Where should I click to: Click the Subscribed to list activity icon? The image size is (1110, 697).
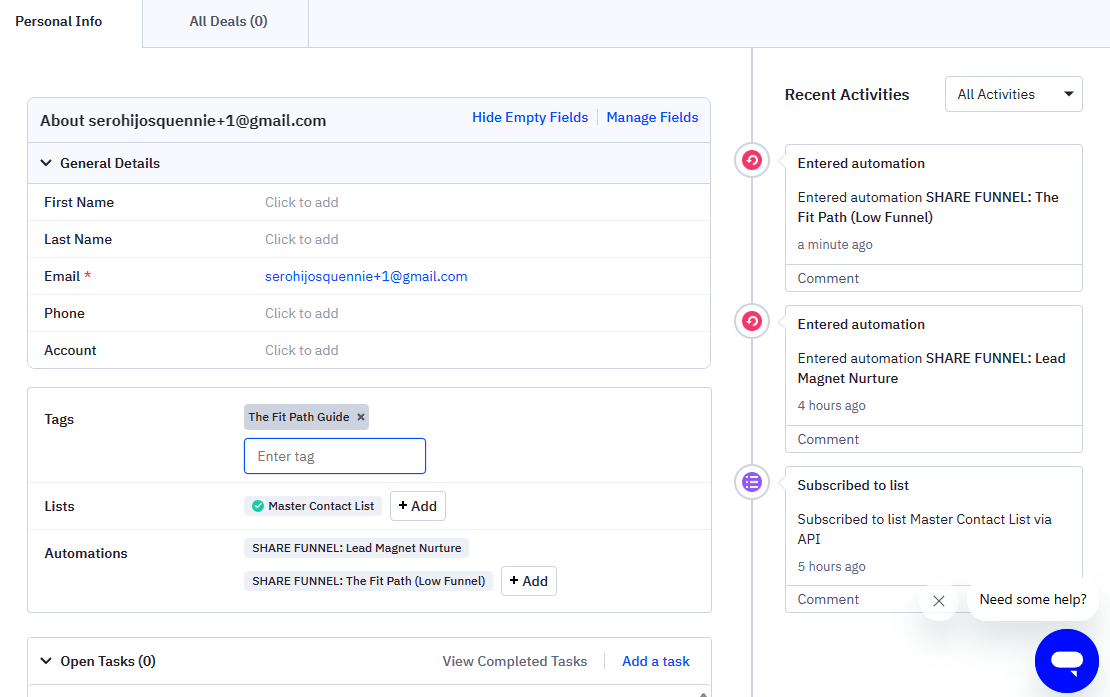click(752, 482)
